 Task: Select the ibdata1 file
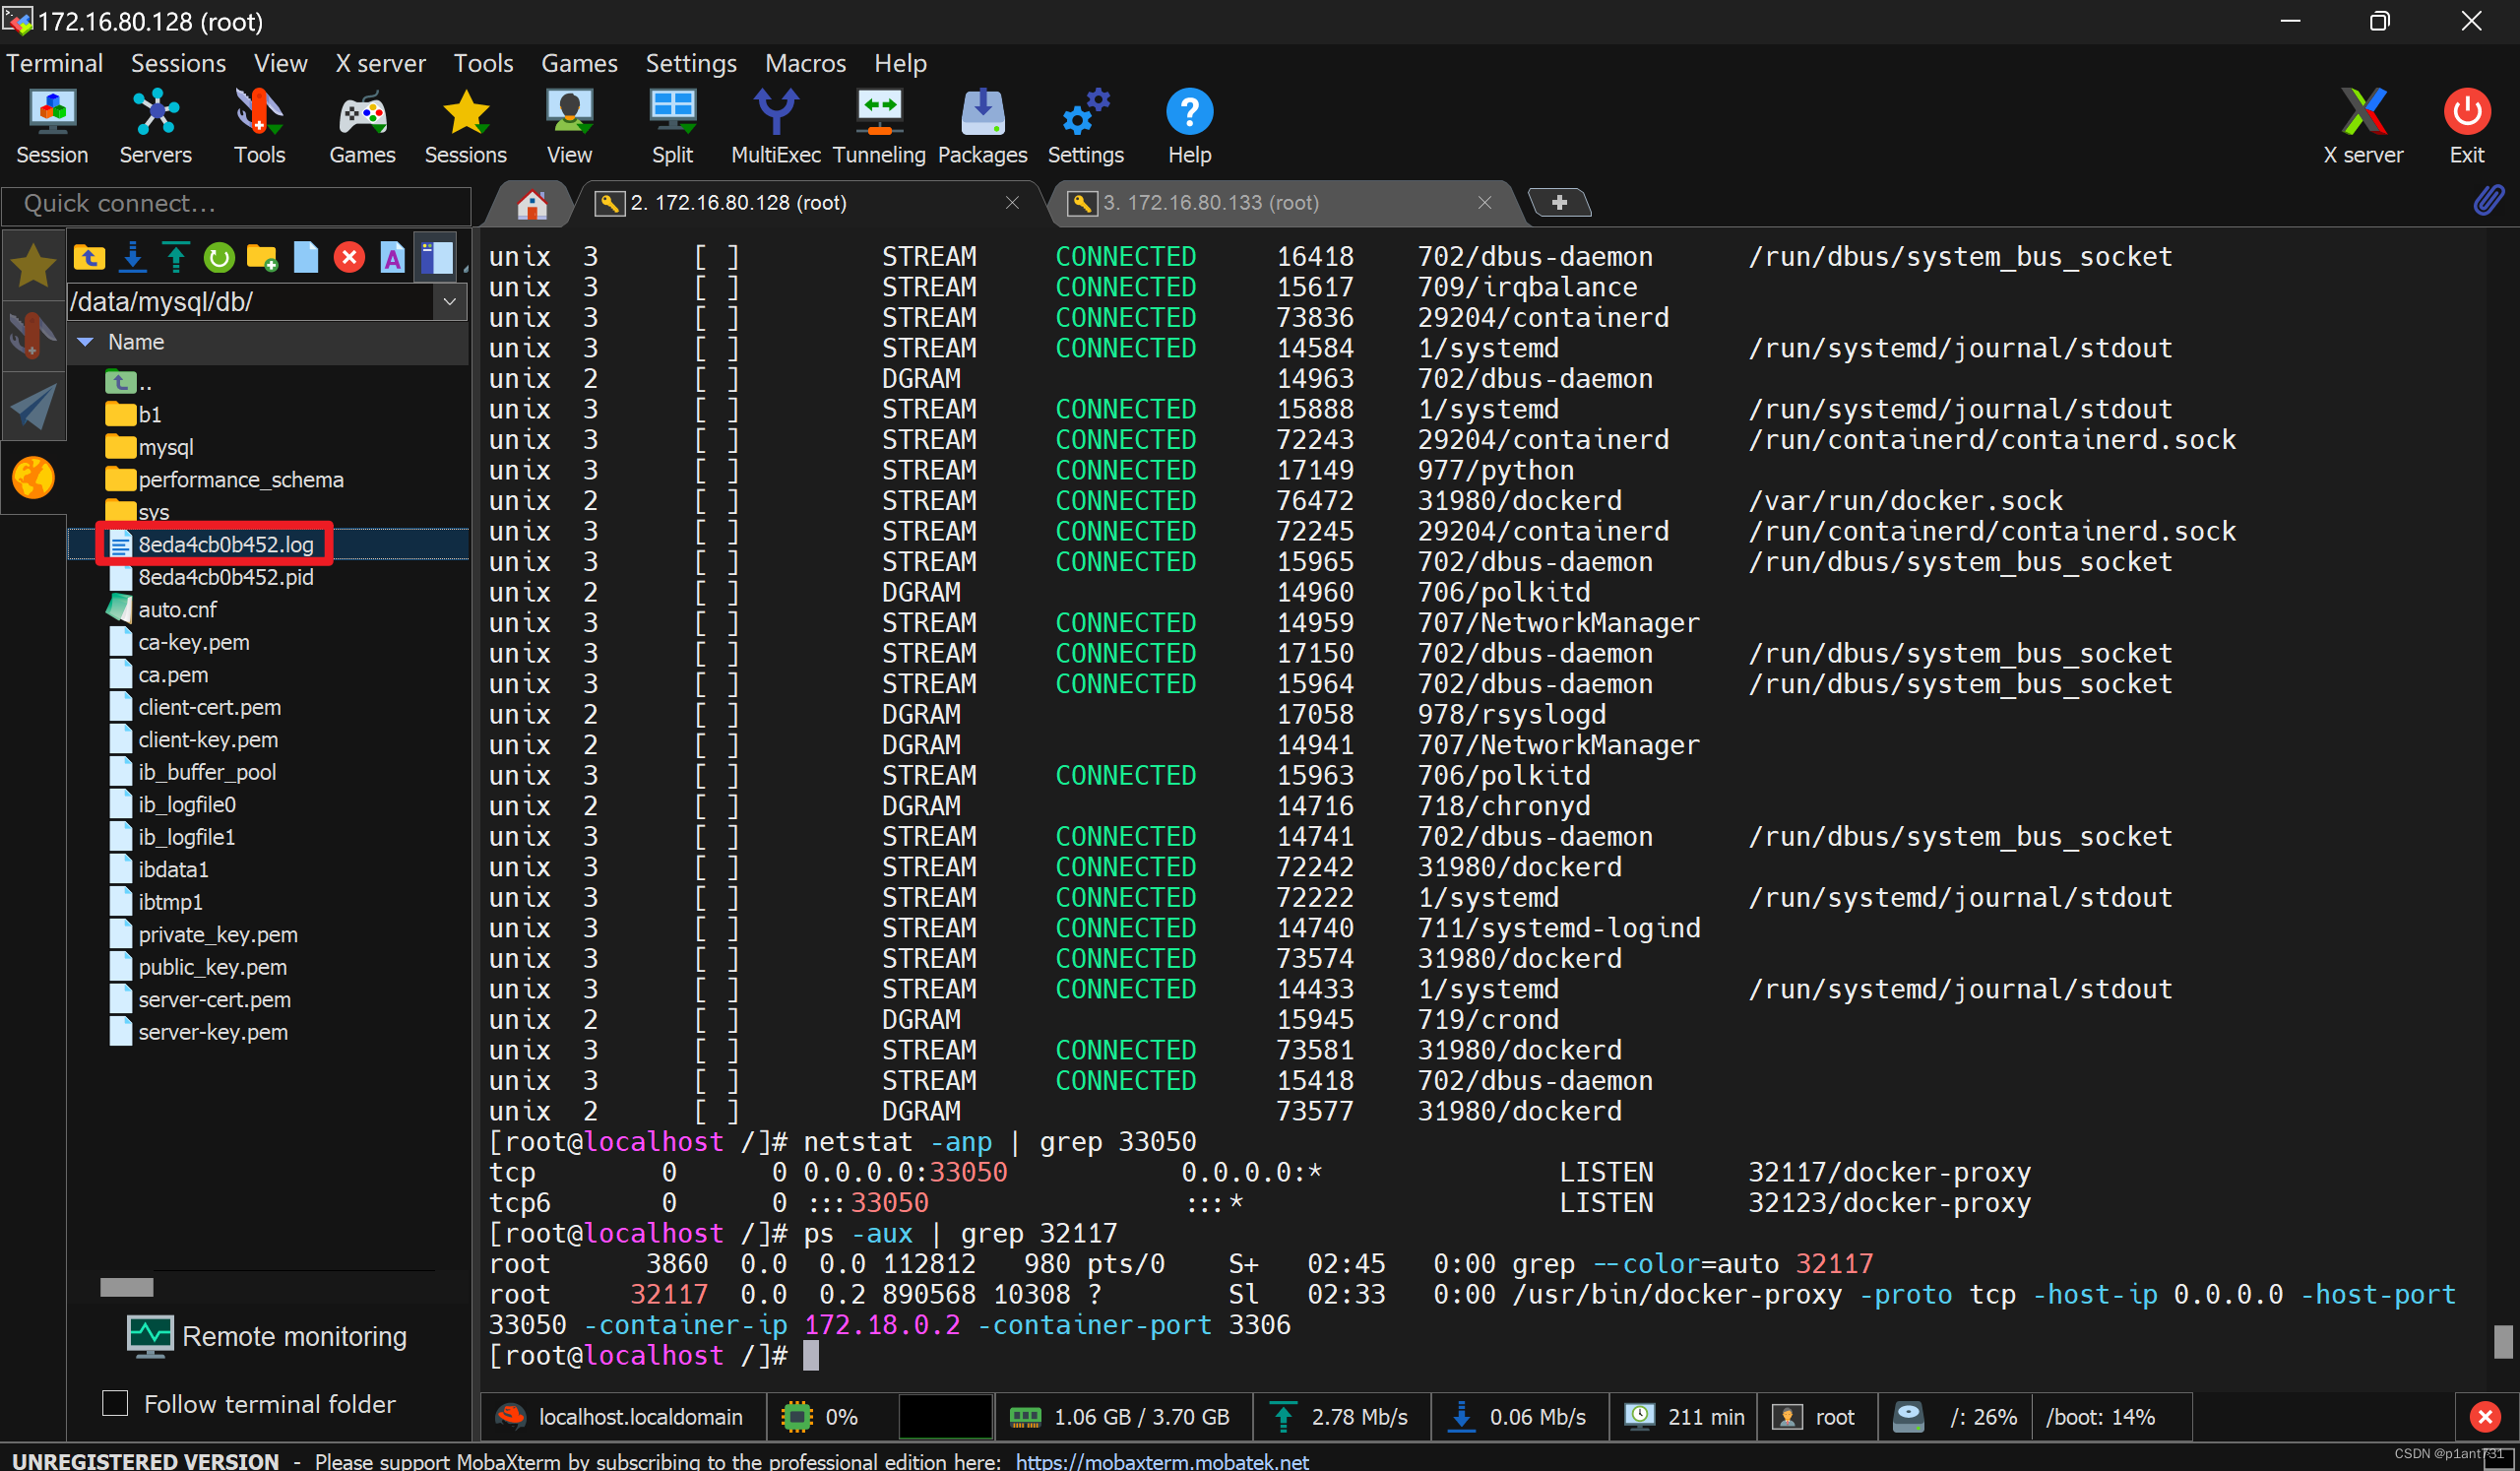pos(172,869)
